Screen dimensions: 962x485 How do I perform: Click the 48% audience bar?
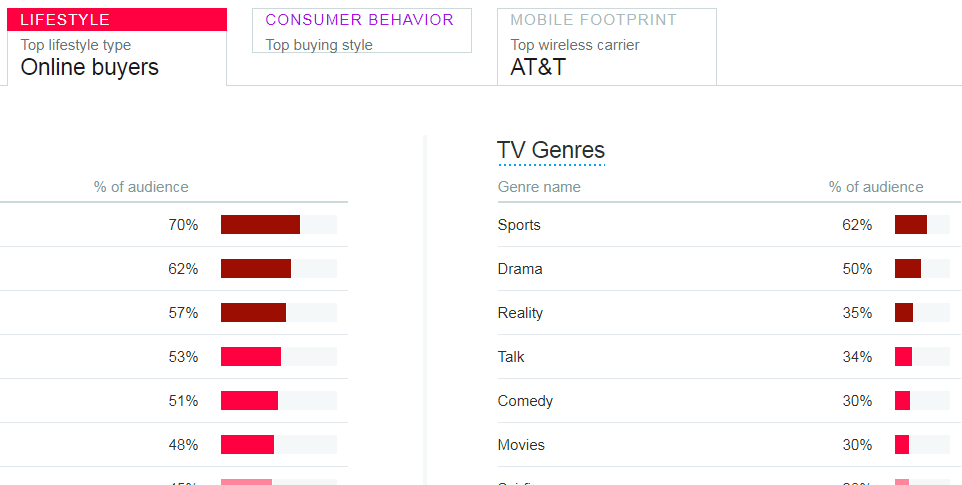[x=279, y=445]
